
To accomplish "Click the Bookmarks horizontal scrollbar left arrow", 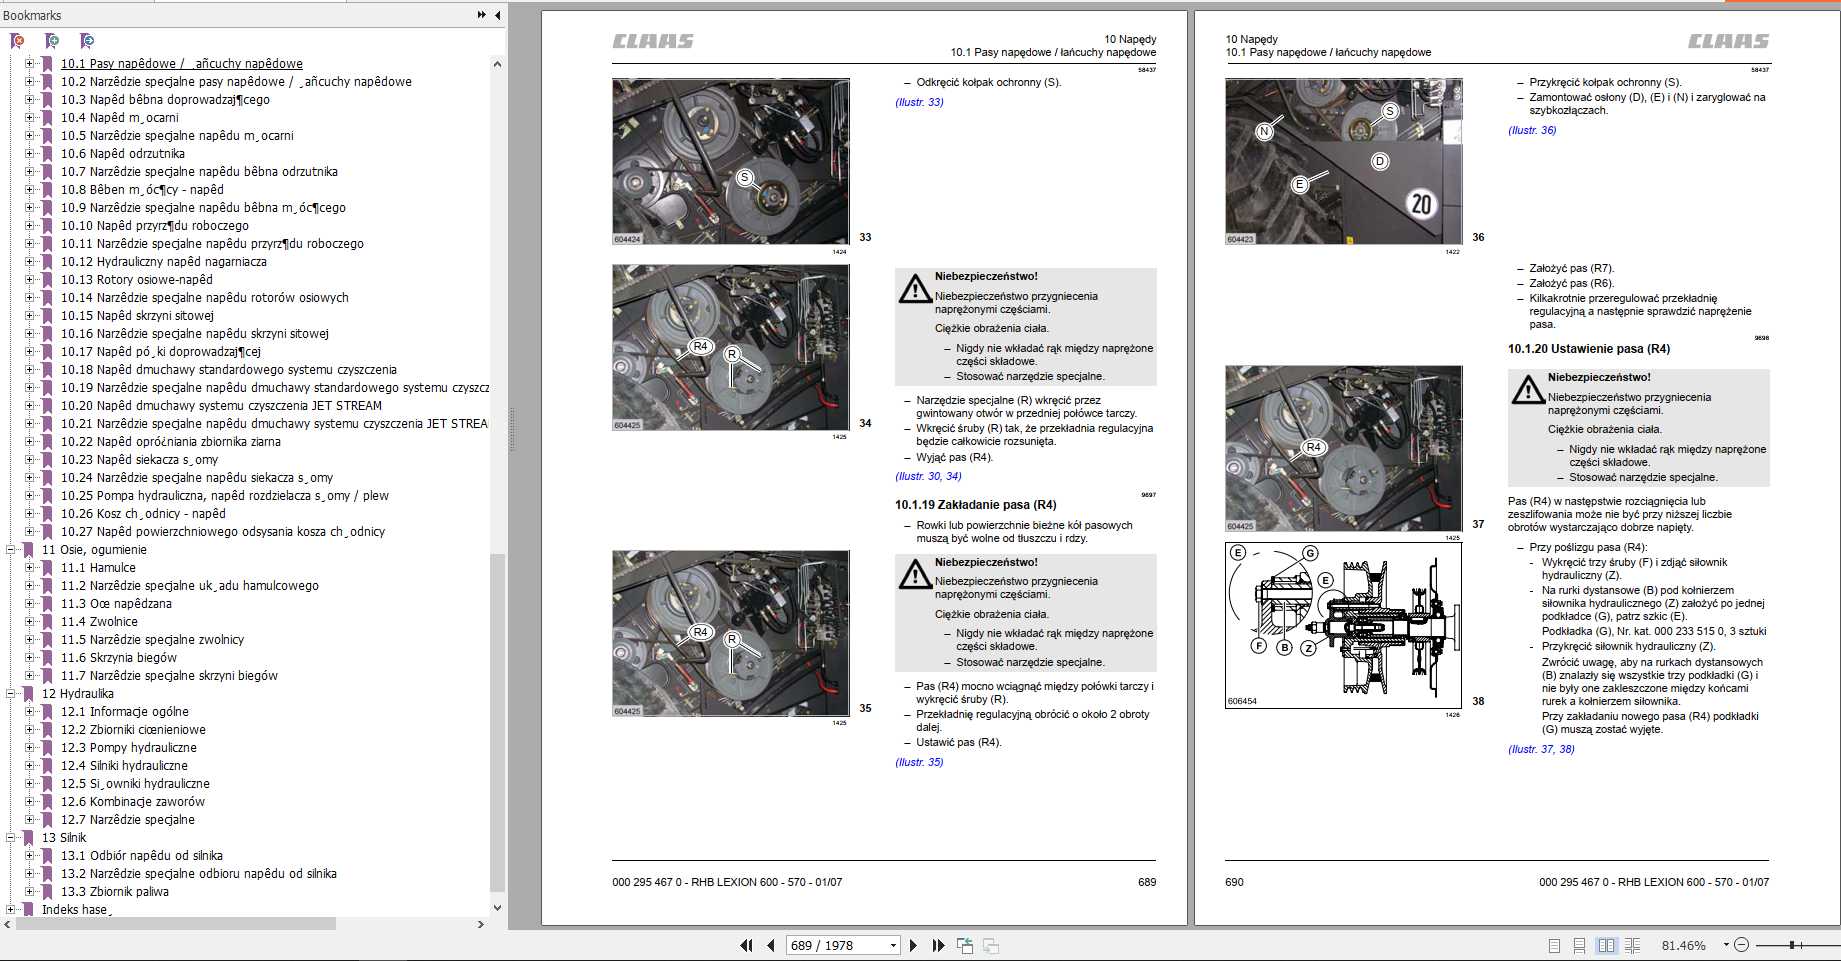I will (x=8, y=924).
